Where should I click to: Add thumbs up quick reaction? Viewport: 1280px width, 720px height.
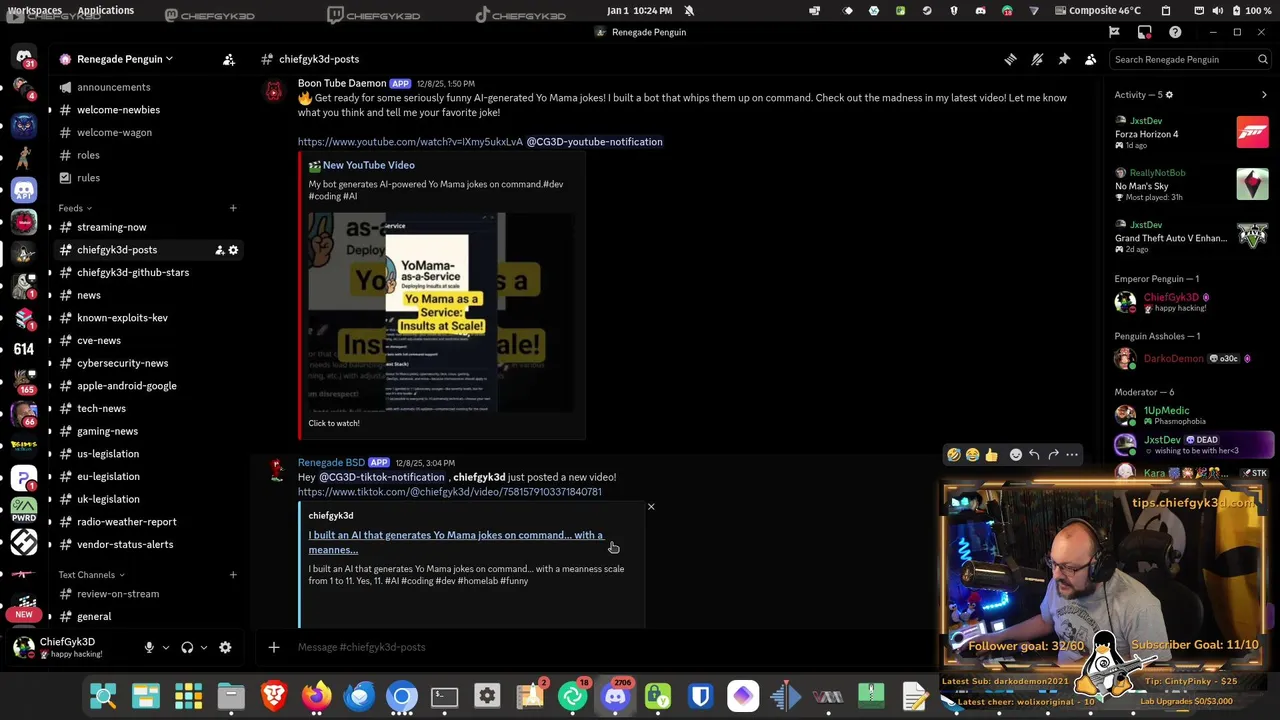click(x=991, y=455)
